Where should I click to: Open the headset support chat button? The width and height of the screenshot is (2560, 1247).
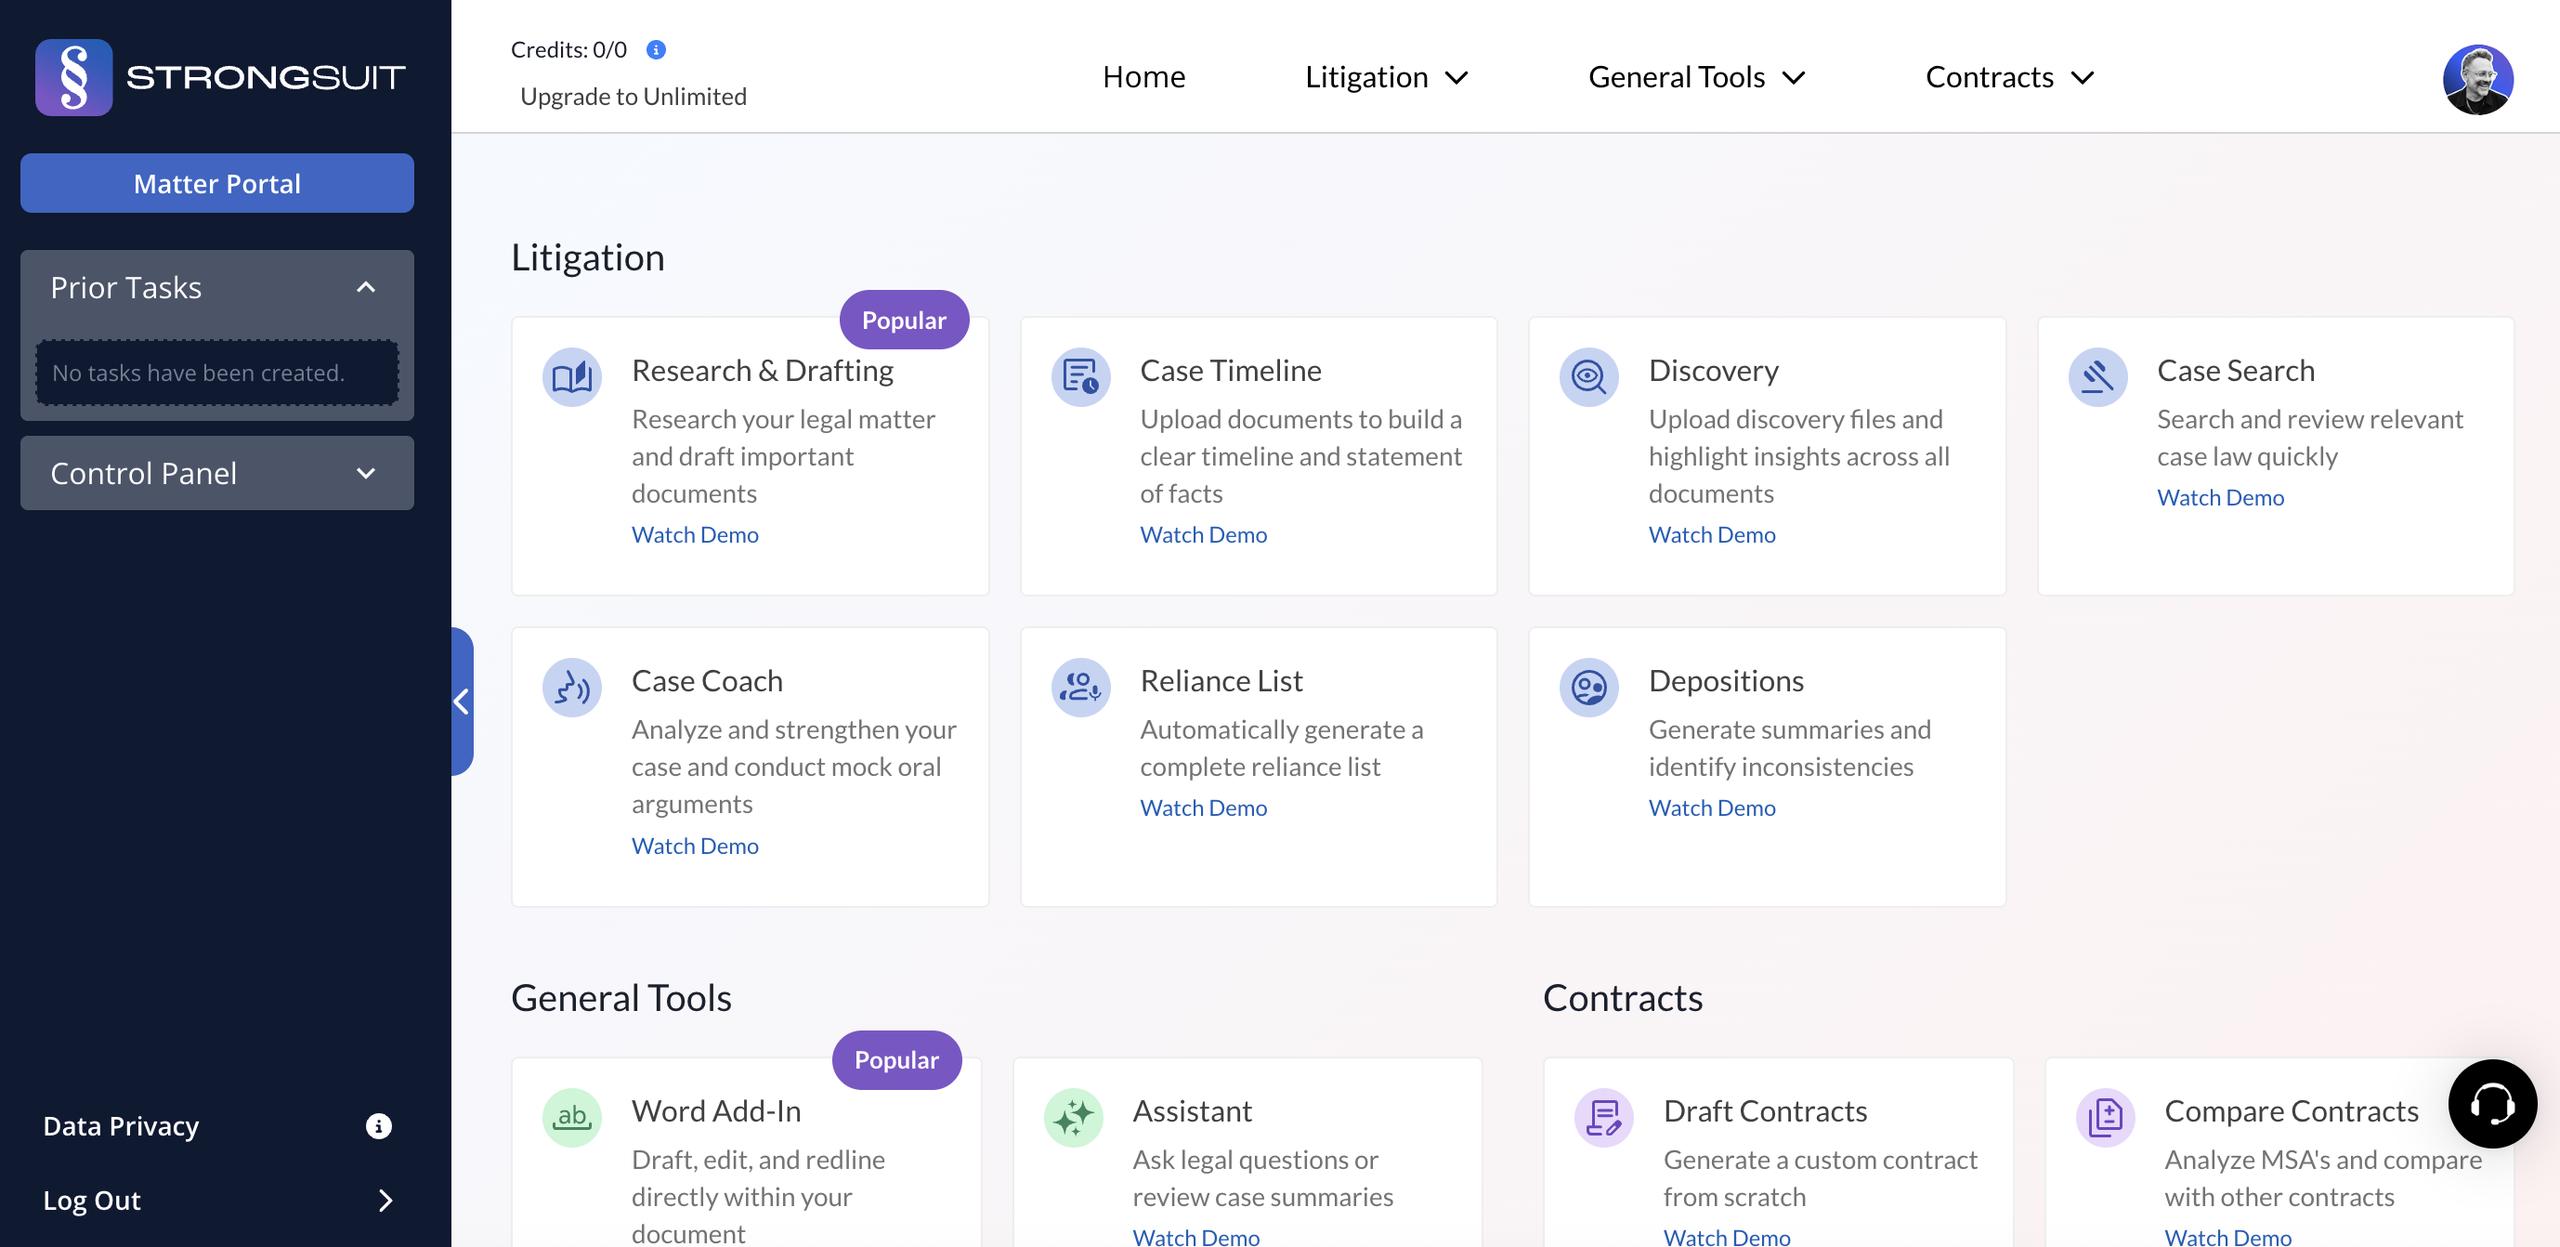tap(2492, 1104)
